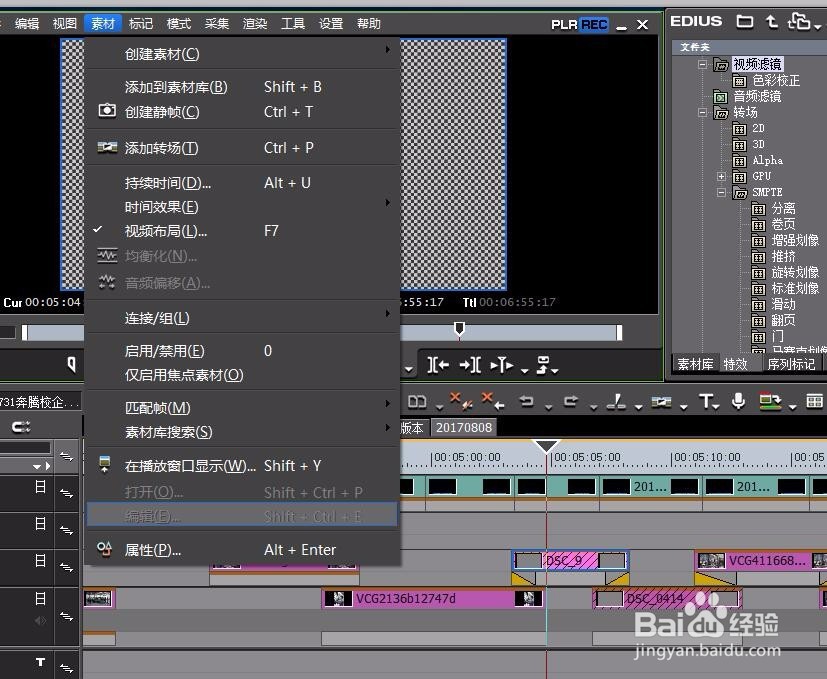The height and width of the screenshot is (679, 827).
Task: Select the VCG2136b12747d clip
Action: [x=432, y=598]
